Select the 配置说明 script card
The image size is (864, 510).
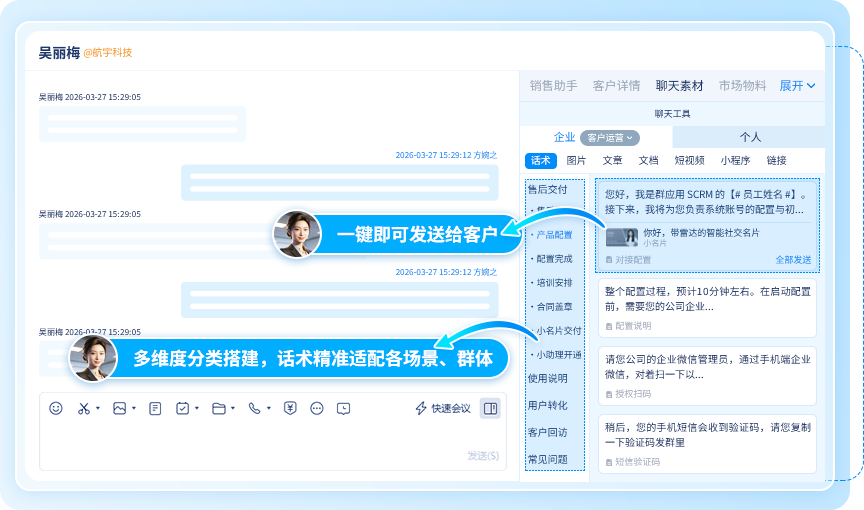coord(708,308)
